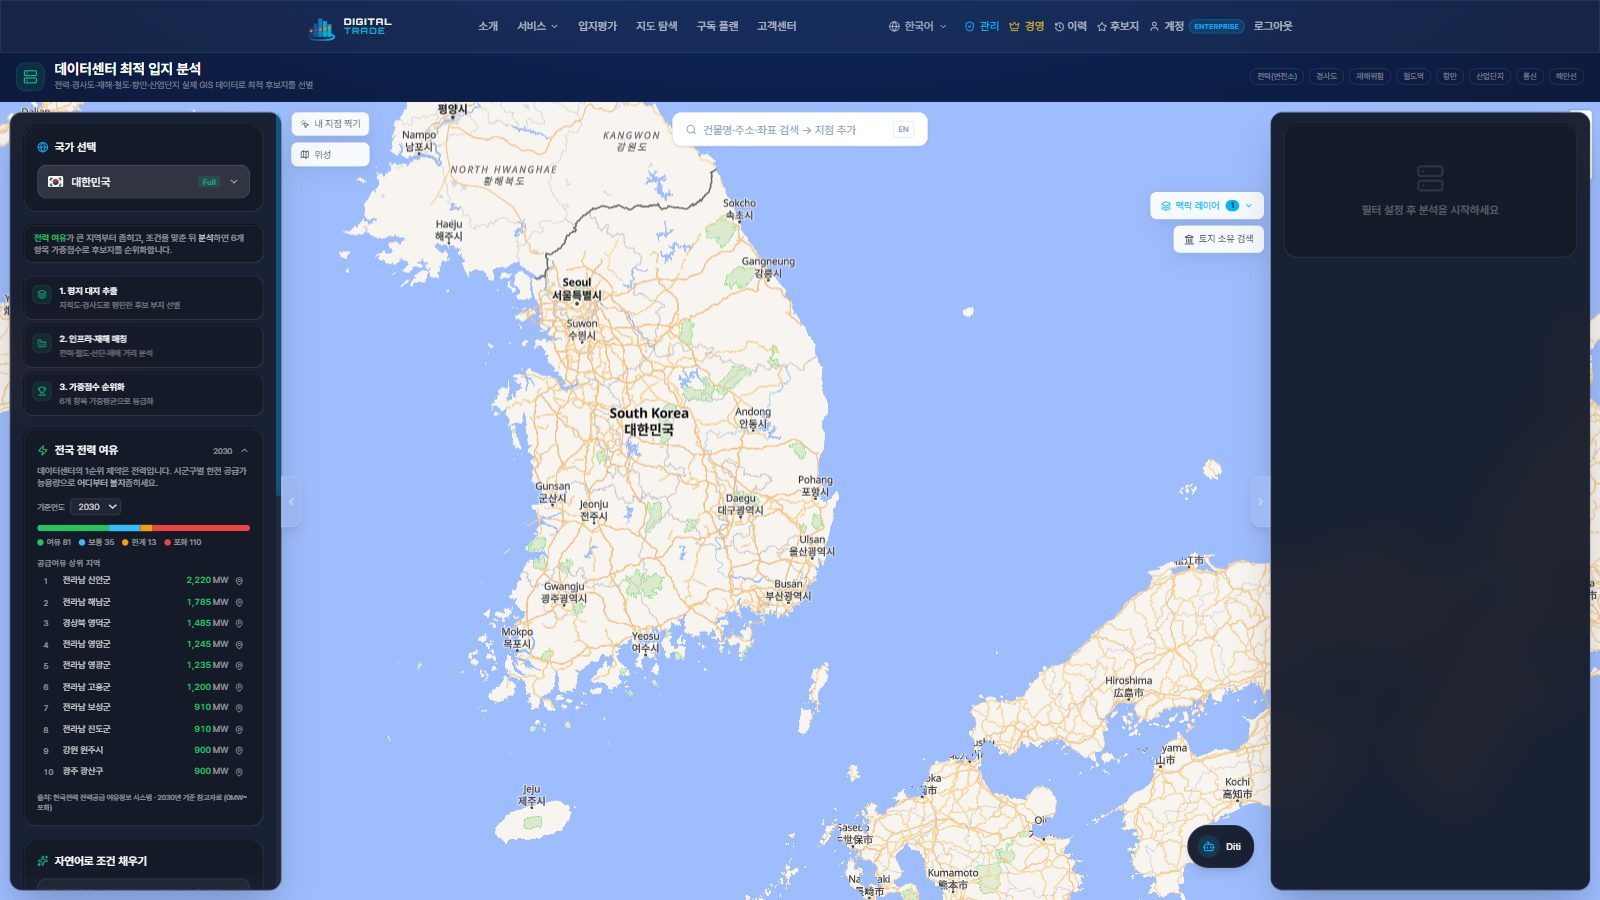Open the 지도 탐색 menu item
This screenshot has width=1600, height=900.
[x=657, y=26]
